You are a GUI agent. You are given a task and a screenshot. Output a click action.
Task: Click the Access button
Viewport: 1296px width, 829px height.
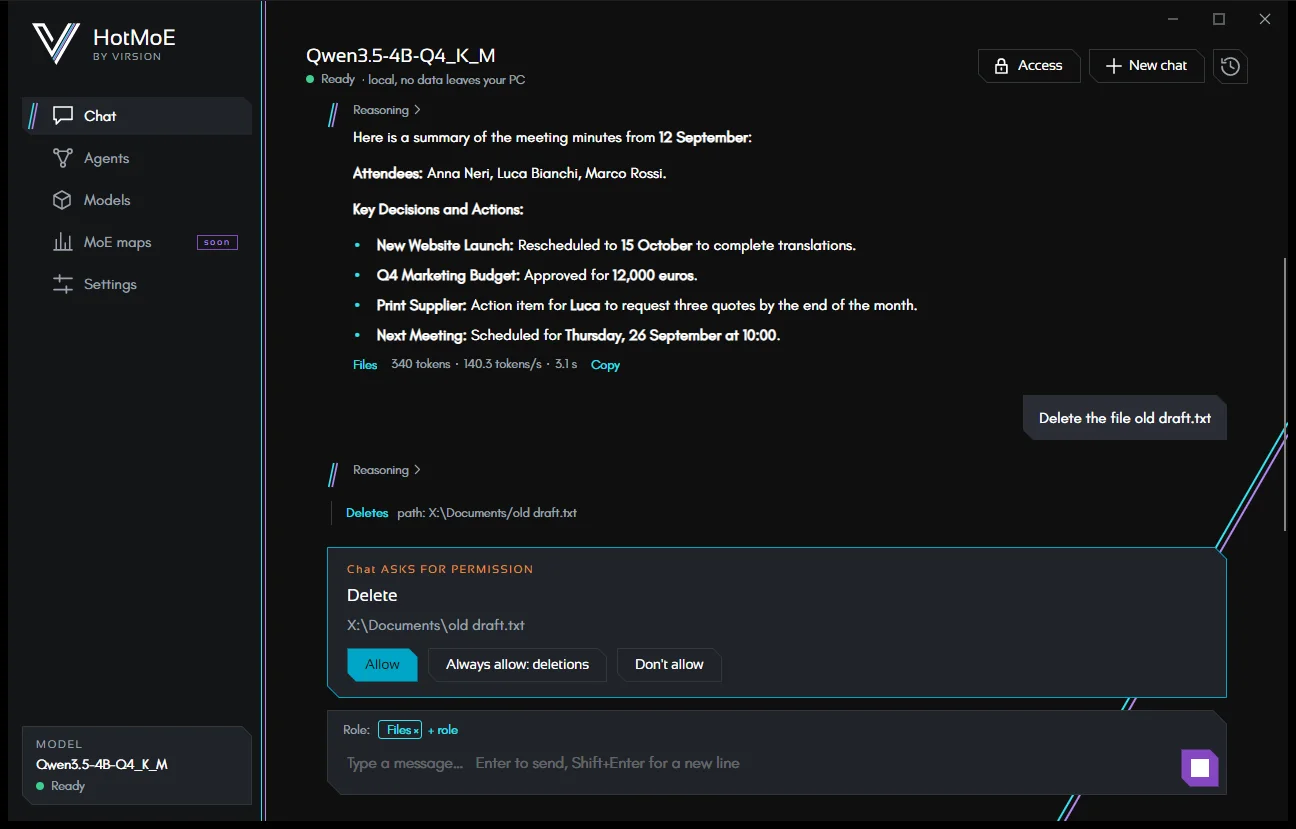tap(1030, 66)
